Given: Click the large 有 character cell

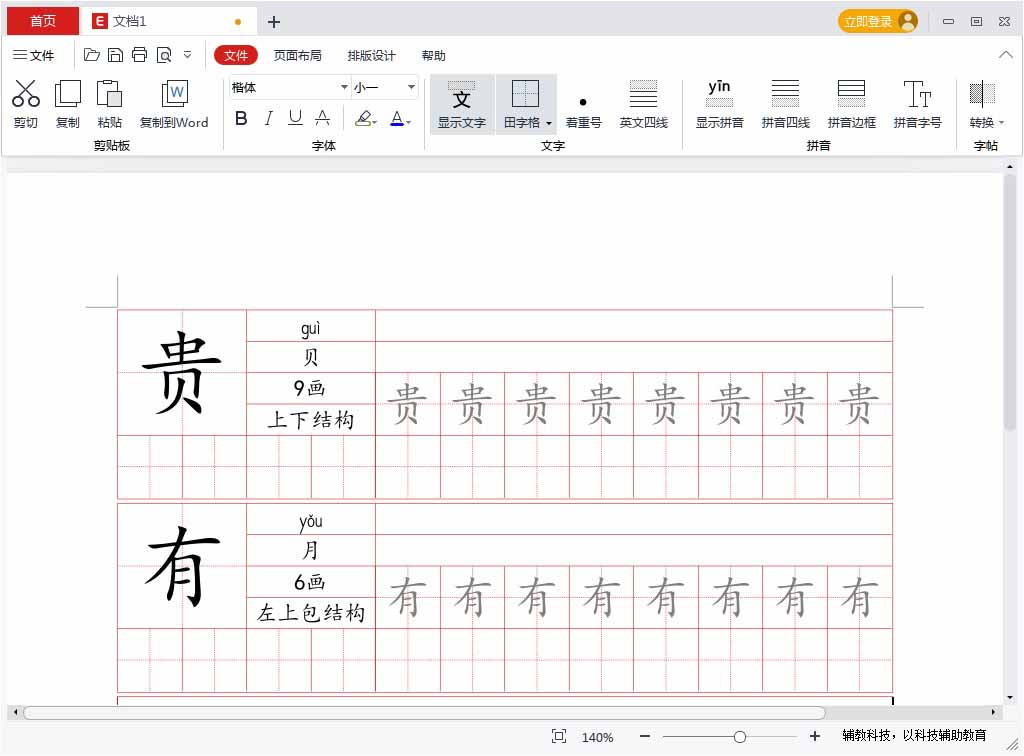Looking at the screenshot, I should click(x=182, y=566).
